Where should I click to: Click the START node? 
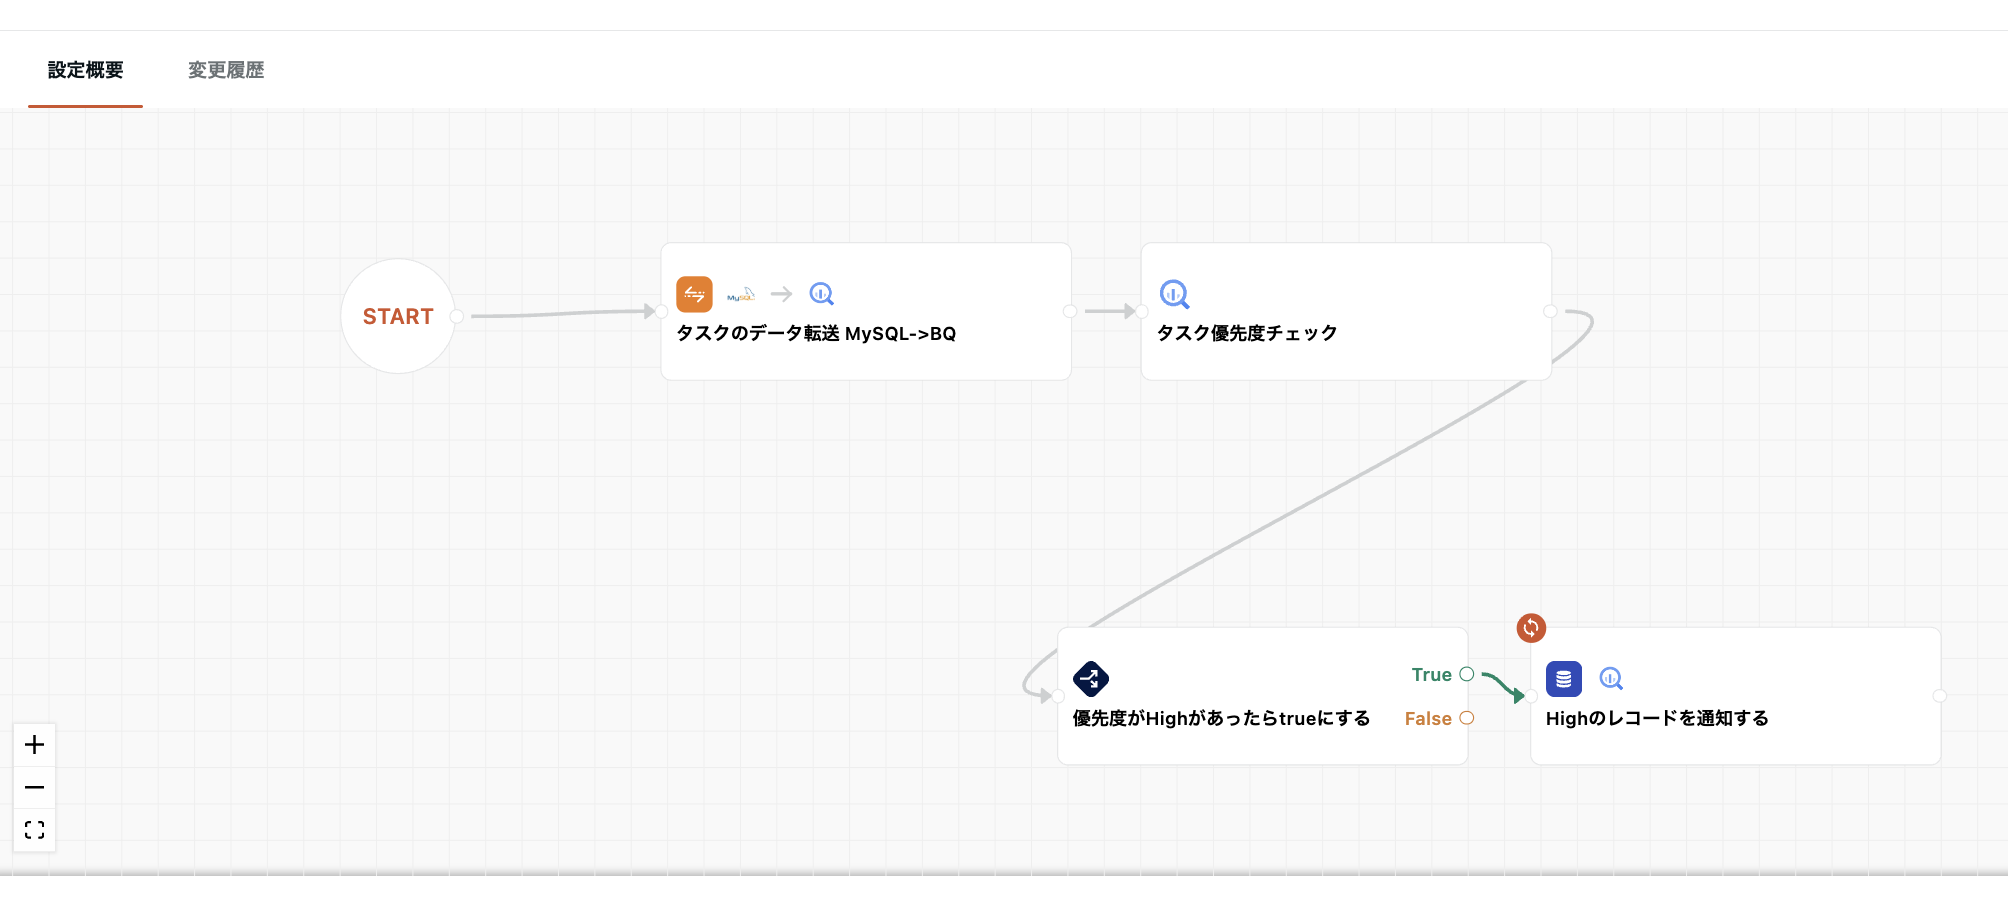pos(398,316)
